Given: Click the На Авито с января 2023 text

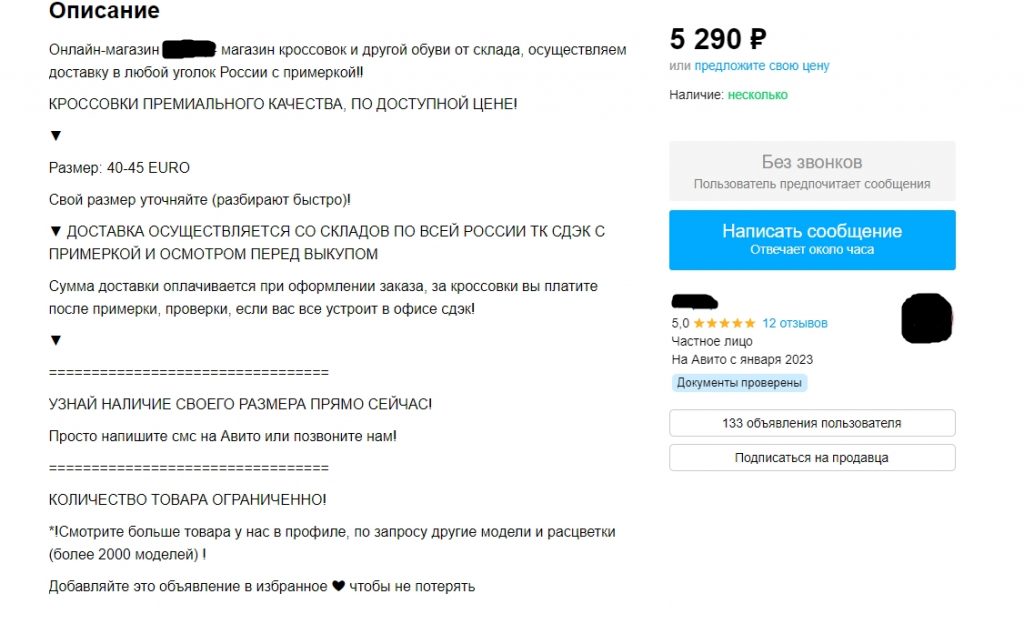Looking at the screenshot, I should tap(742, 360).
